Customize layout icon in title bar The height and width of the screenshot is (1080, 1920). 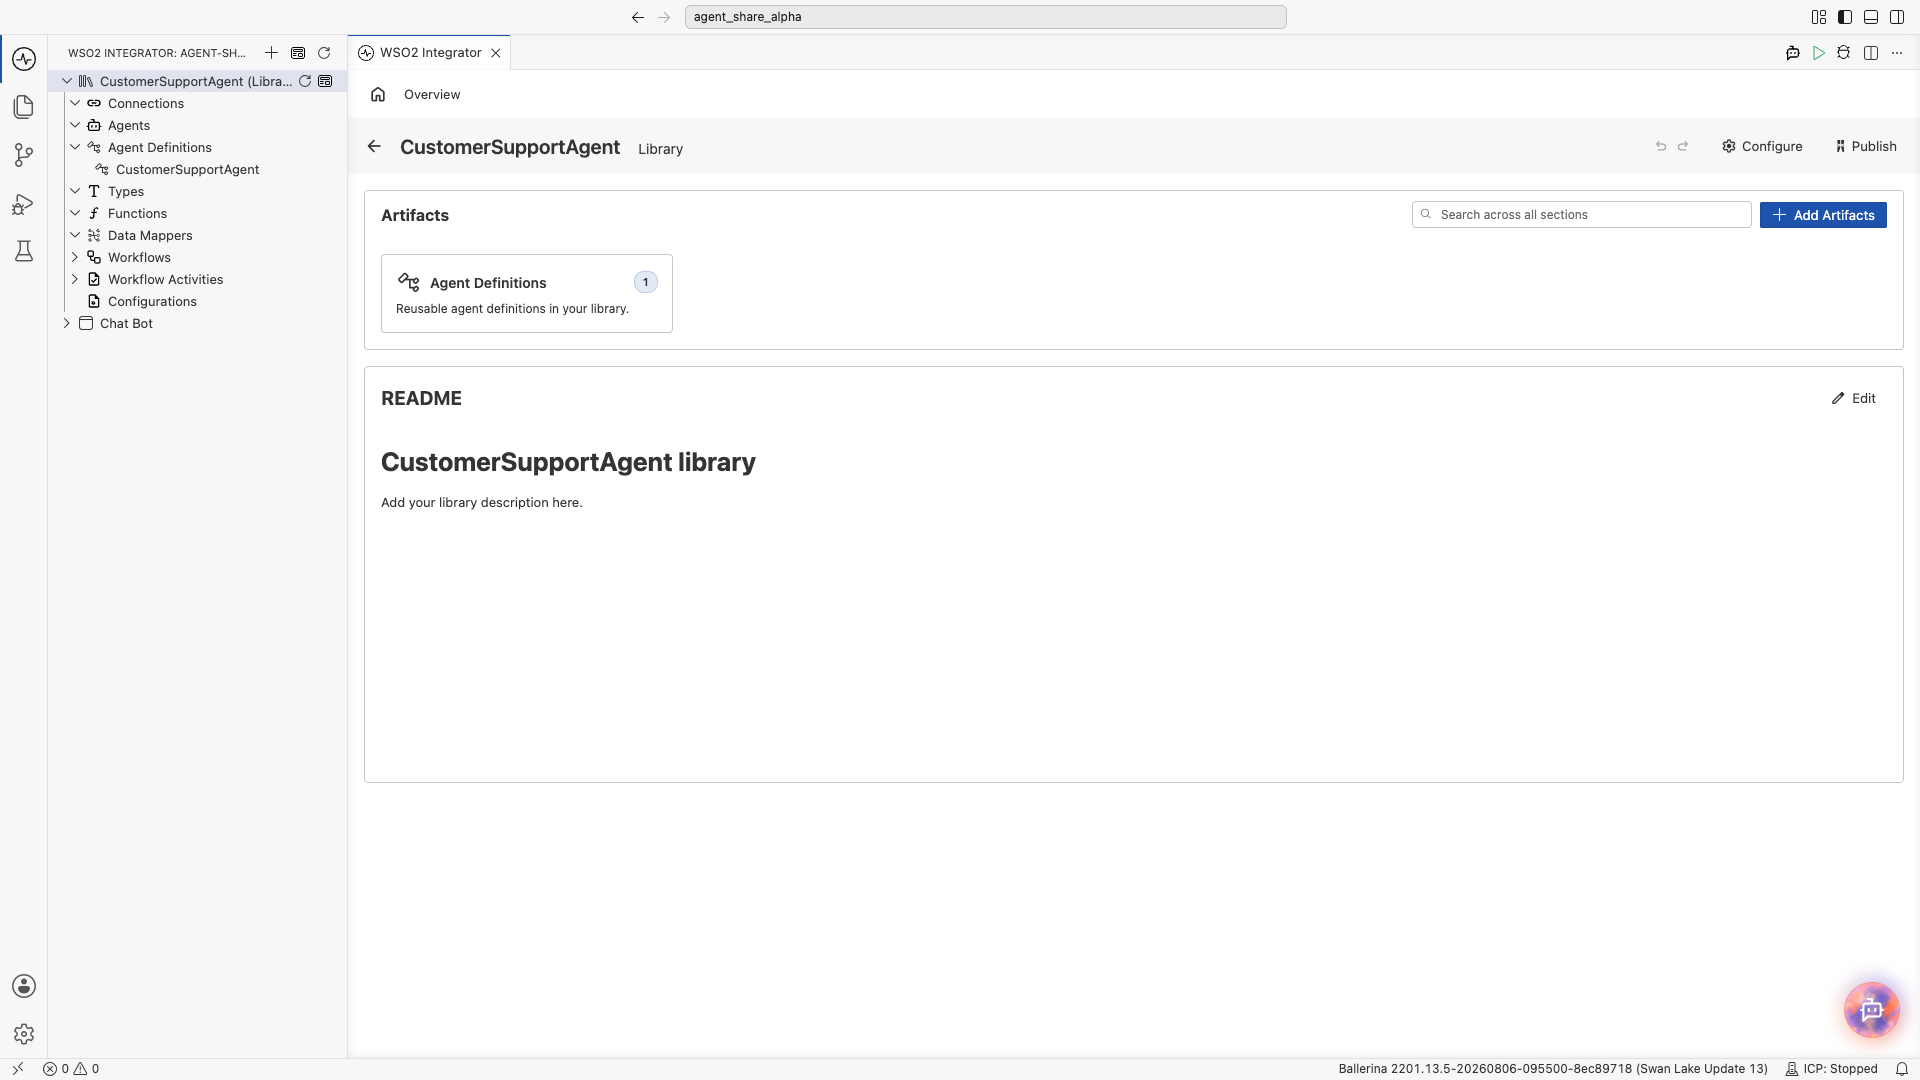coord(1819,17)
